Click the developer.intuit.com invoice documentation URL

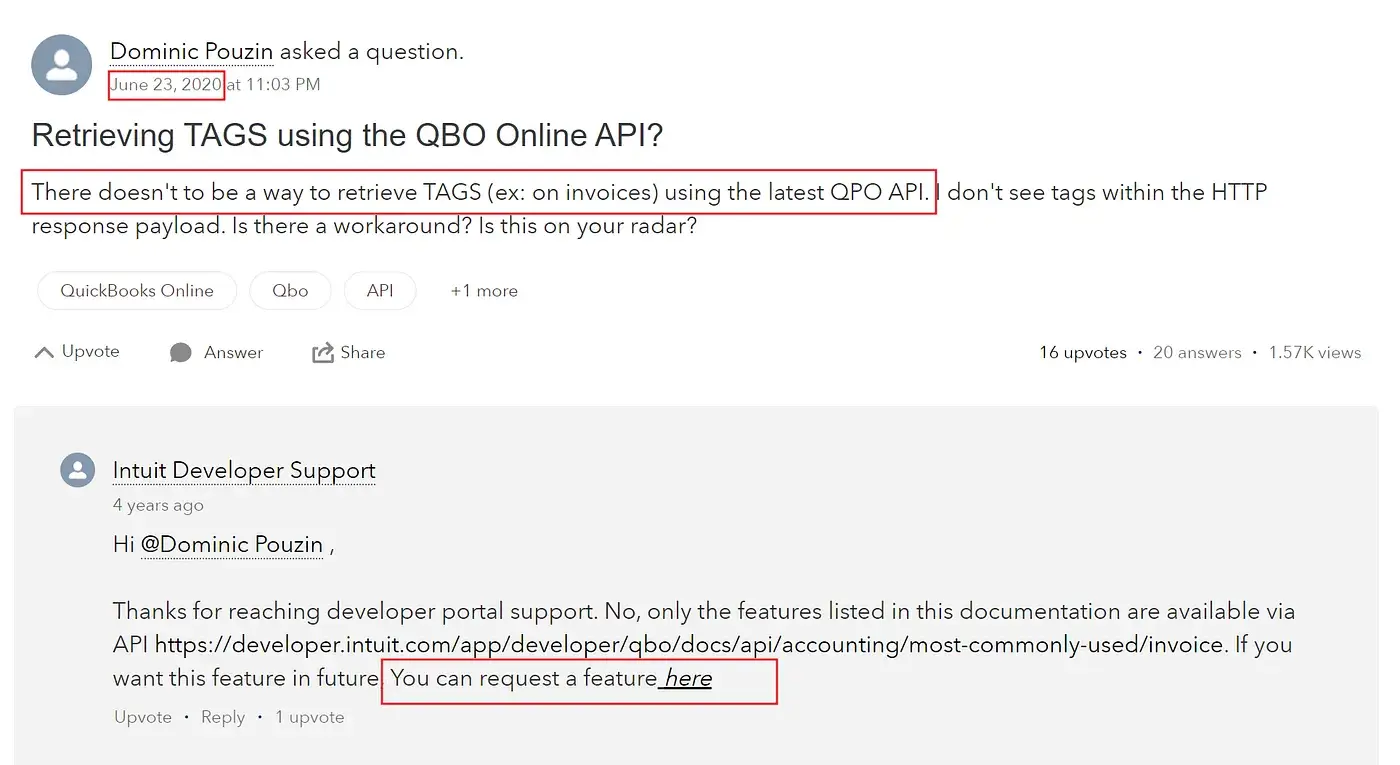click(x=690, y=645)
